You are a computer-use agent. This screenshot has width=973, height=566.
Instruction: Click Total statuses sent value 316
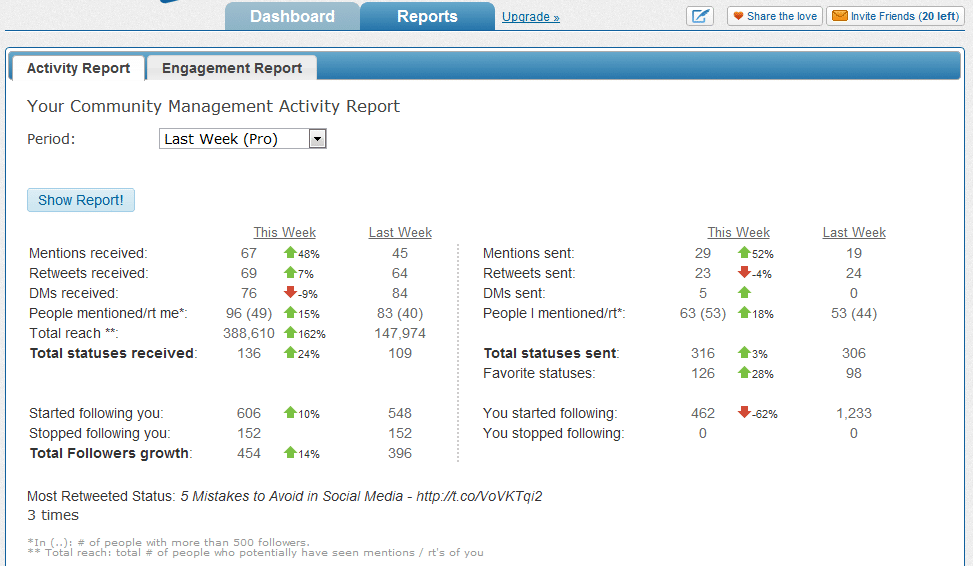pyautogui.click(x=703, y=353)
